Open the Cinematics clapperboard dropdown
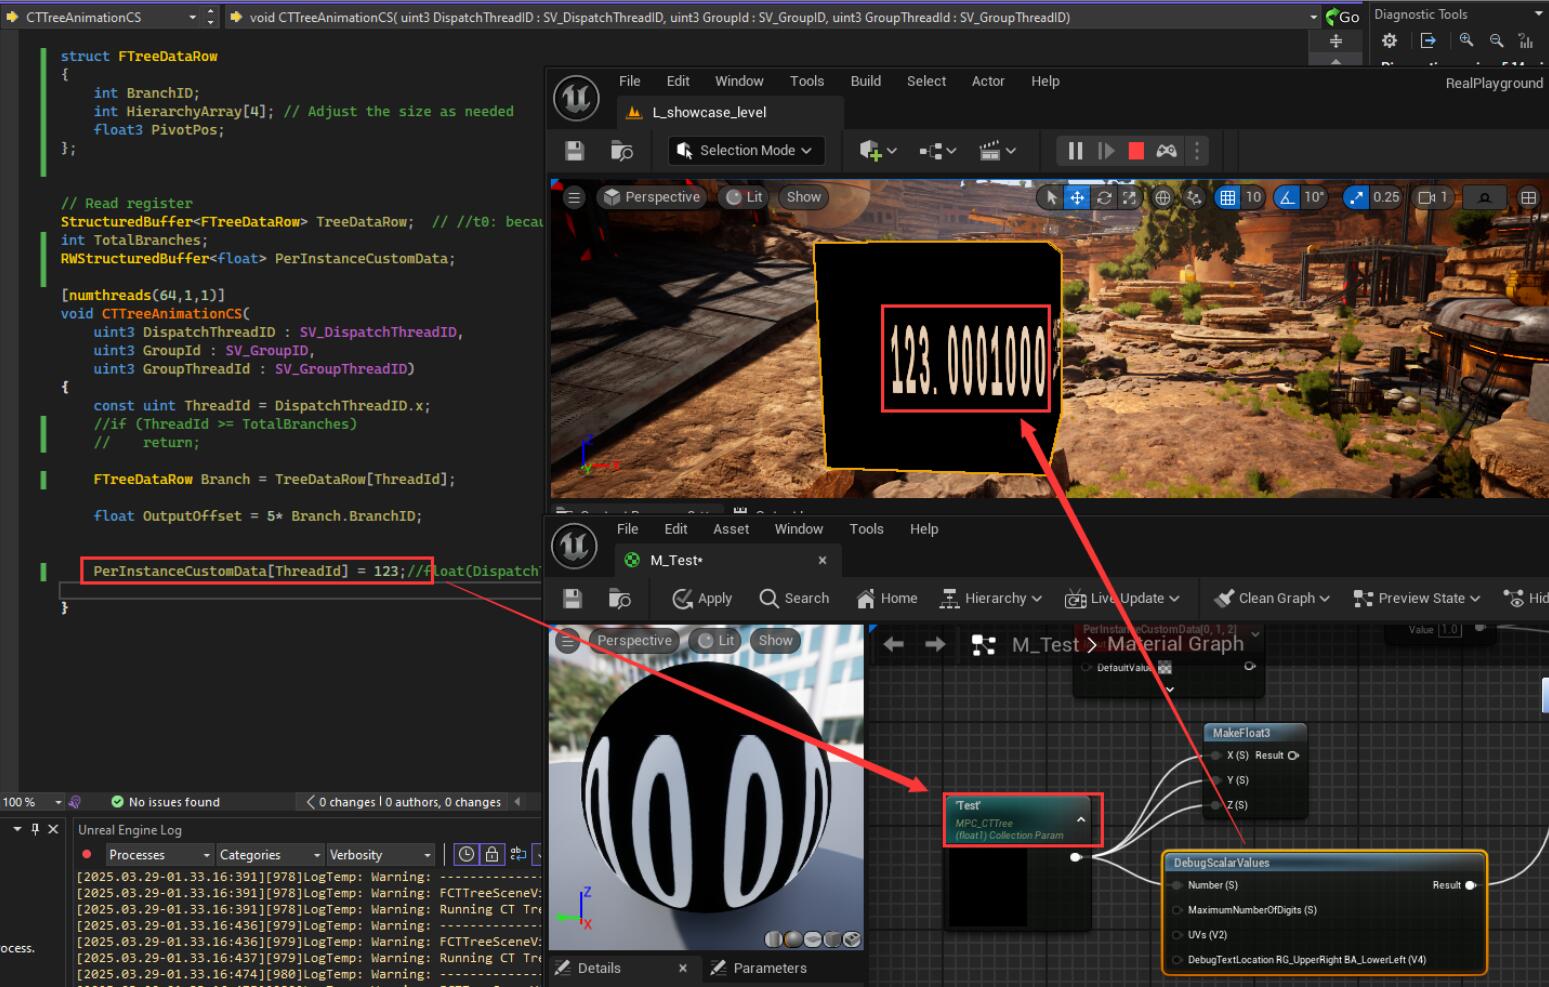The width and height of the screenshot is (1549, 987). click(997, 151)
